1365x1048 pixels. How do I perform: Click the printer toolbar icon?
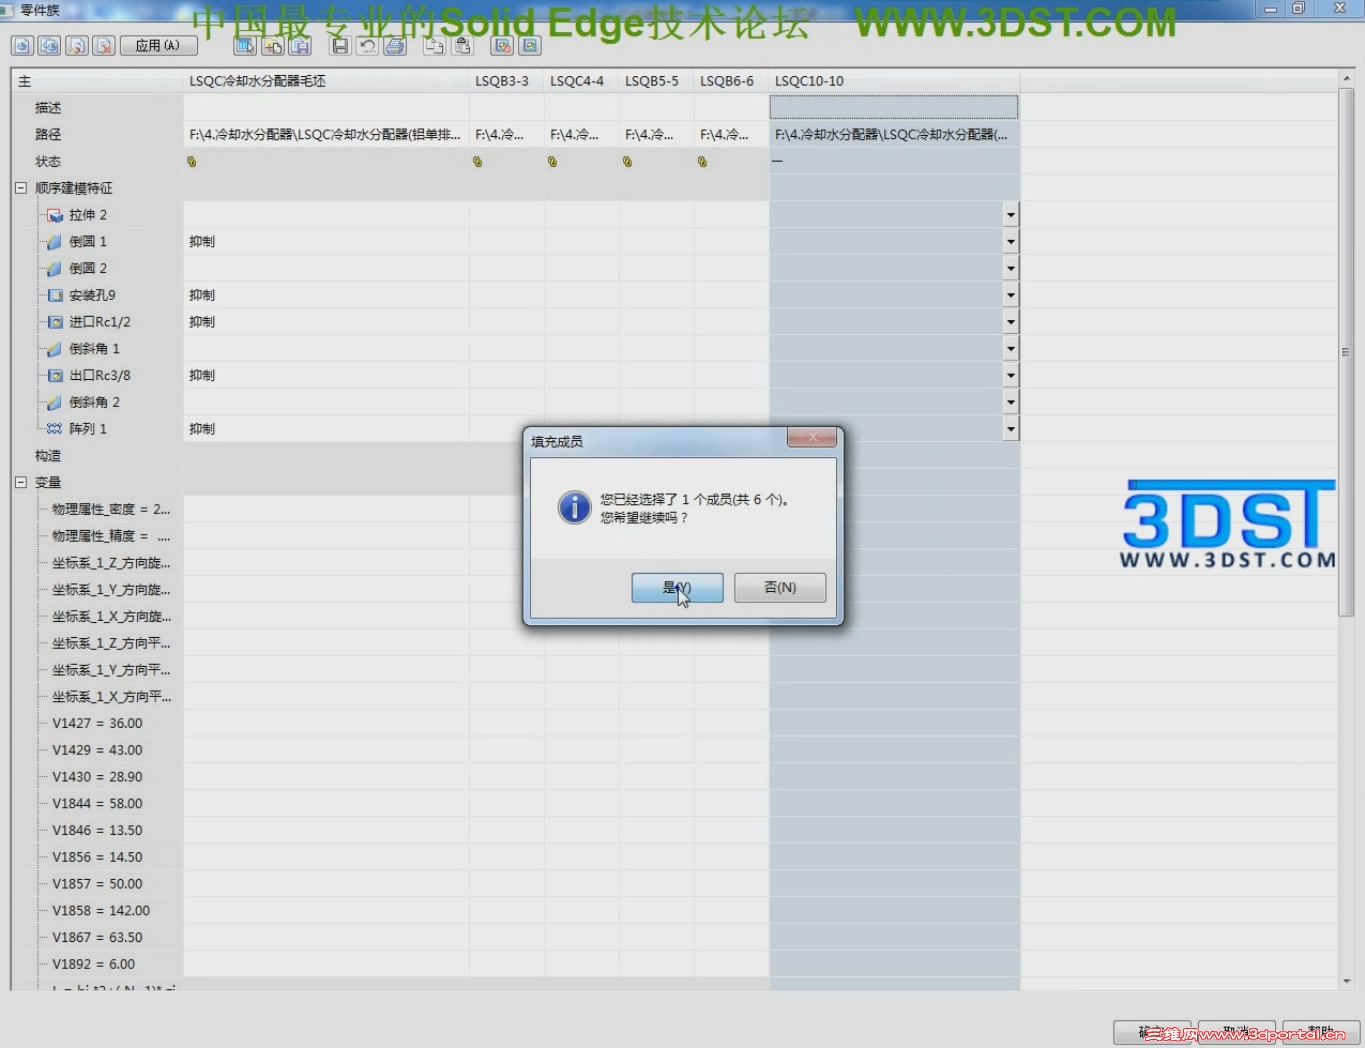[395, 46]
